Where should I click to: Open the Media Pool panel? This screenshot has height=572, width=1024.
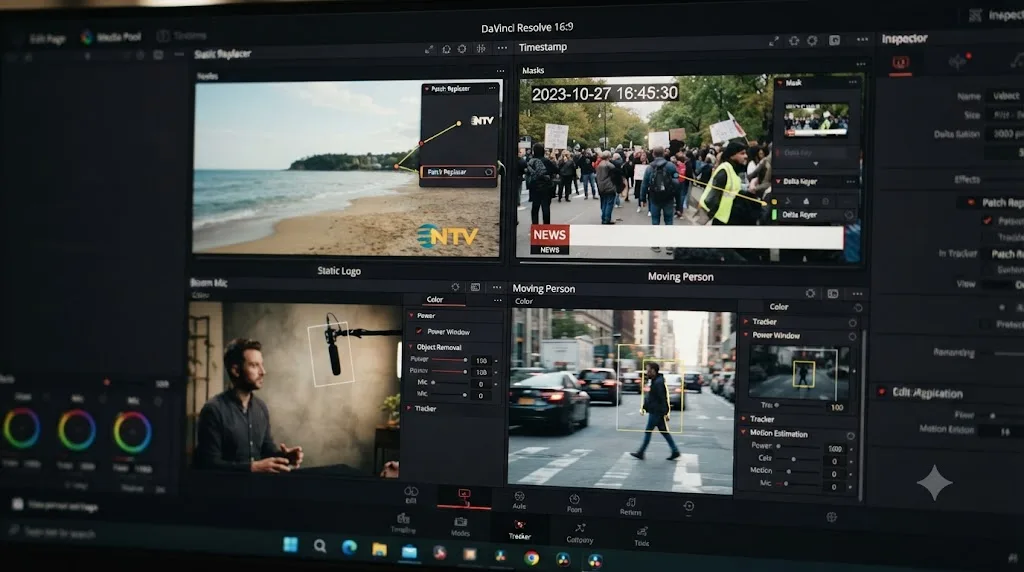click(x=111, y=37)
